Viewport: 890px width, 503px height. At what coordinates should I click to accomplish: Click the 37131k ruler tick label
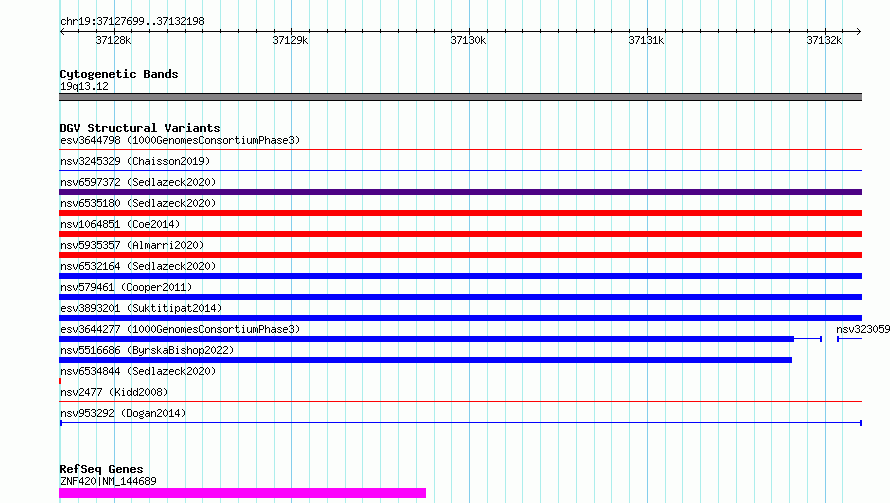[646, 40]
